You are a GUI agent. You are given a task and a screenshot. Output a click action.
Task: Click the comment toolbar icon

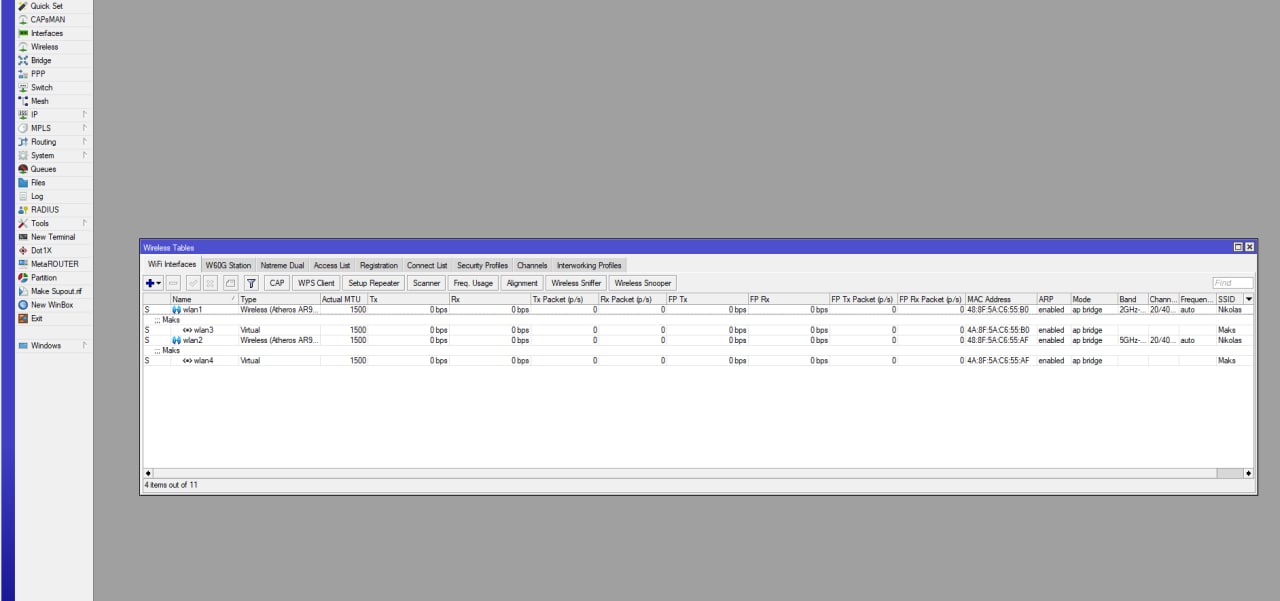[x=230, y=283]
